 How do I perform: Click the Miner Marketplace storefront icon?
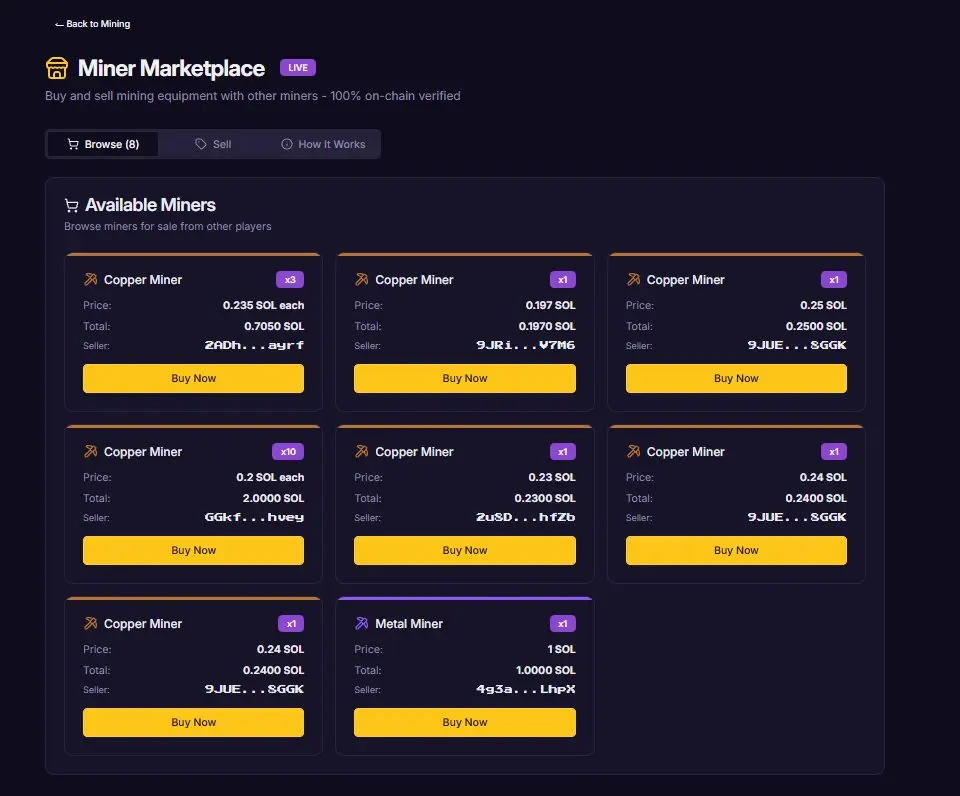57,68
